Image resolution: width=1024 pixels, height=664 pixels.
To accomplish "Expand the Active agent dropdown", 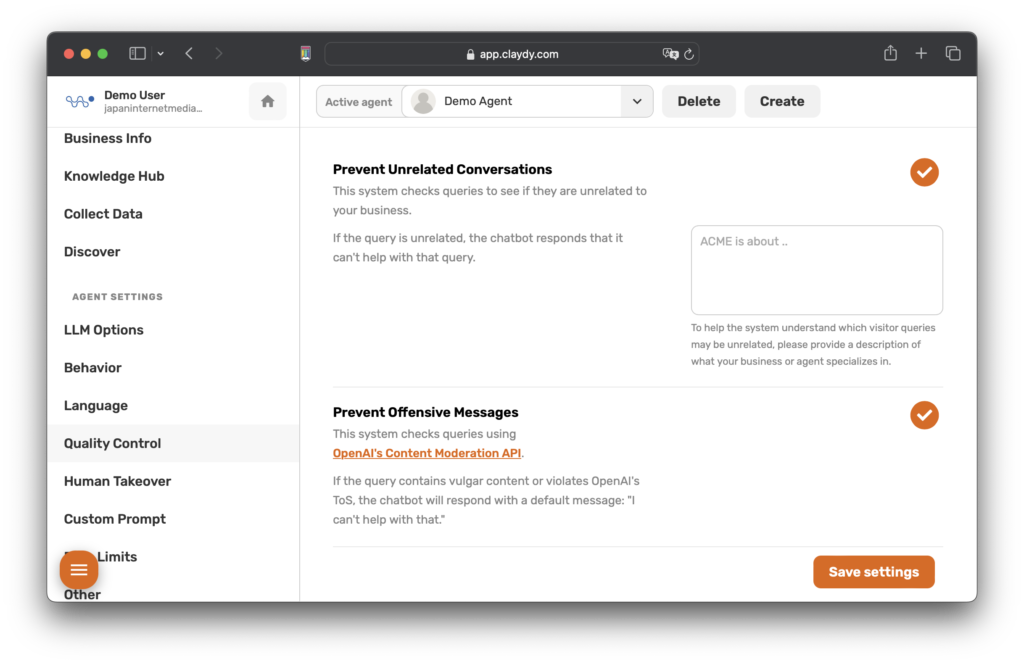I will (636, 101).
